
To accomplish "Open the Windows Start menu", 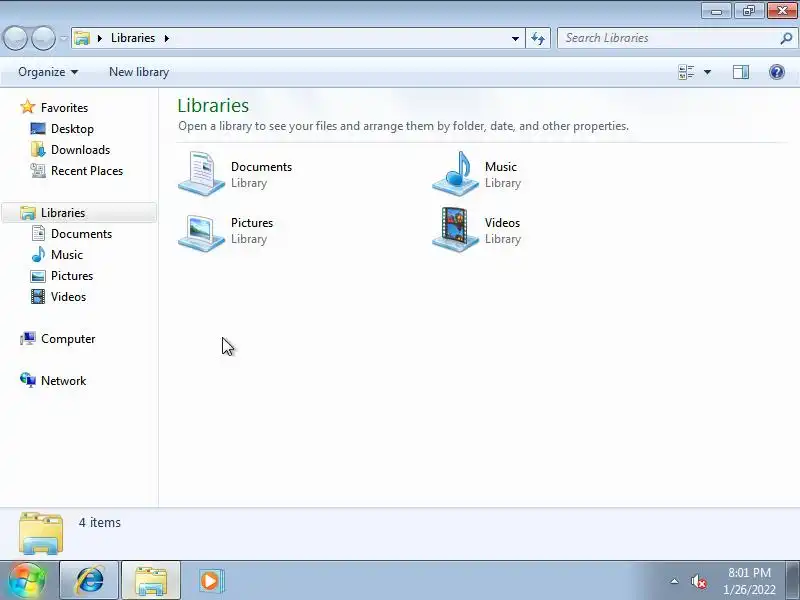I will click(27, 581).
